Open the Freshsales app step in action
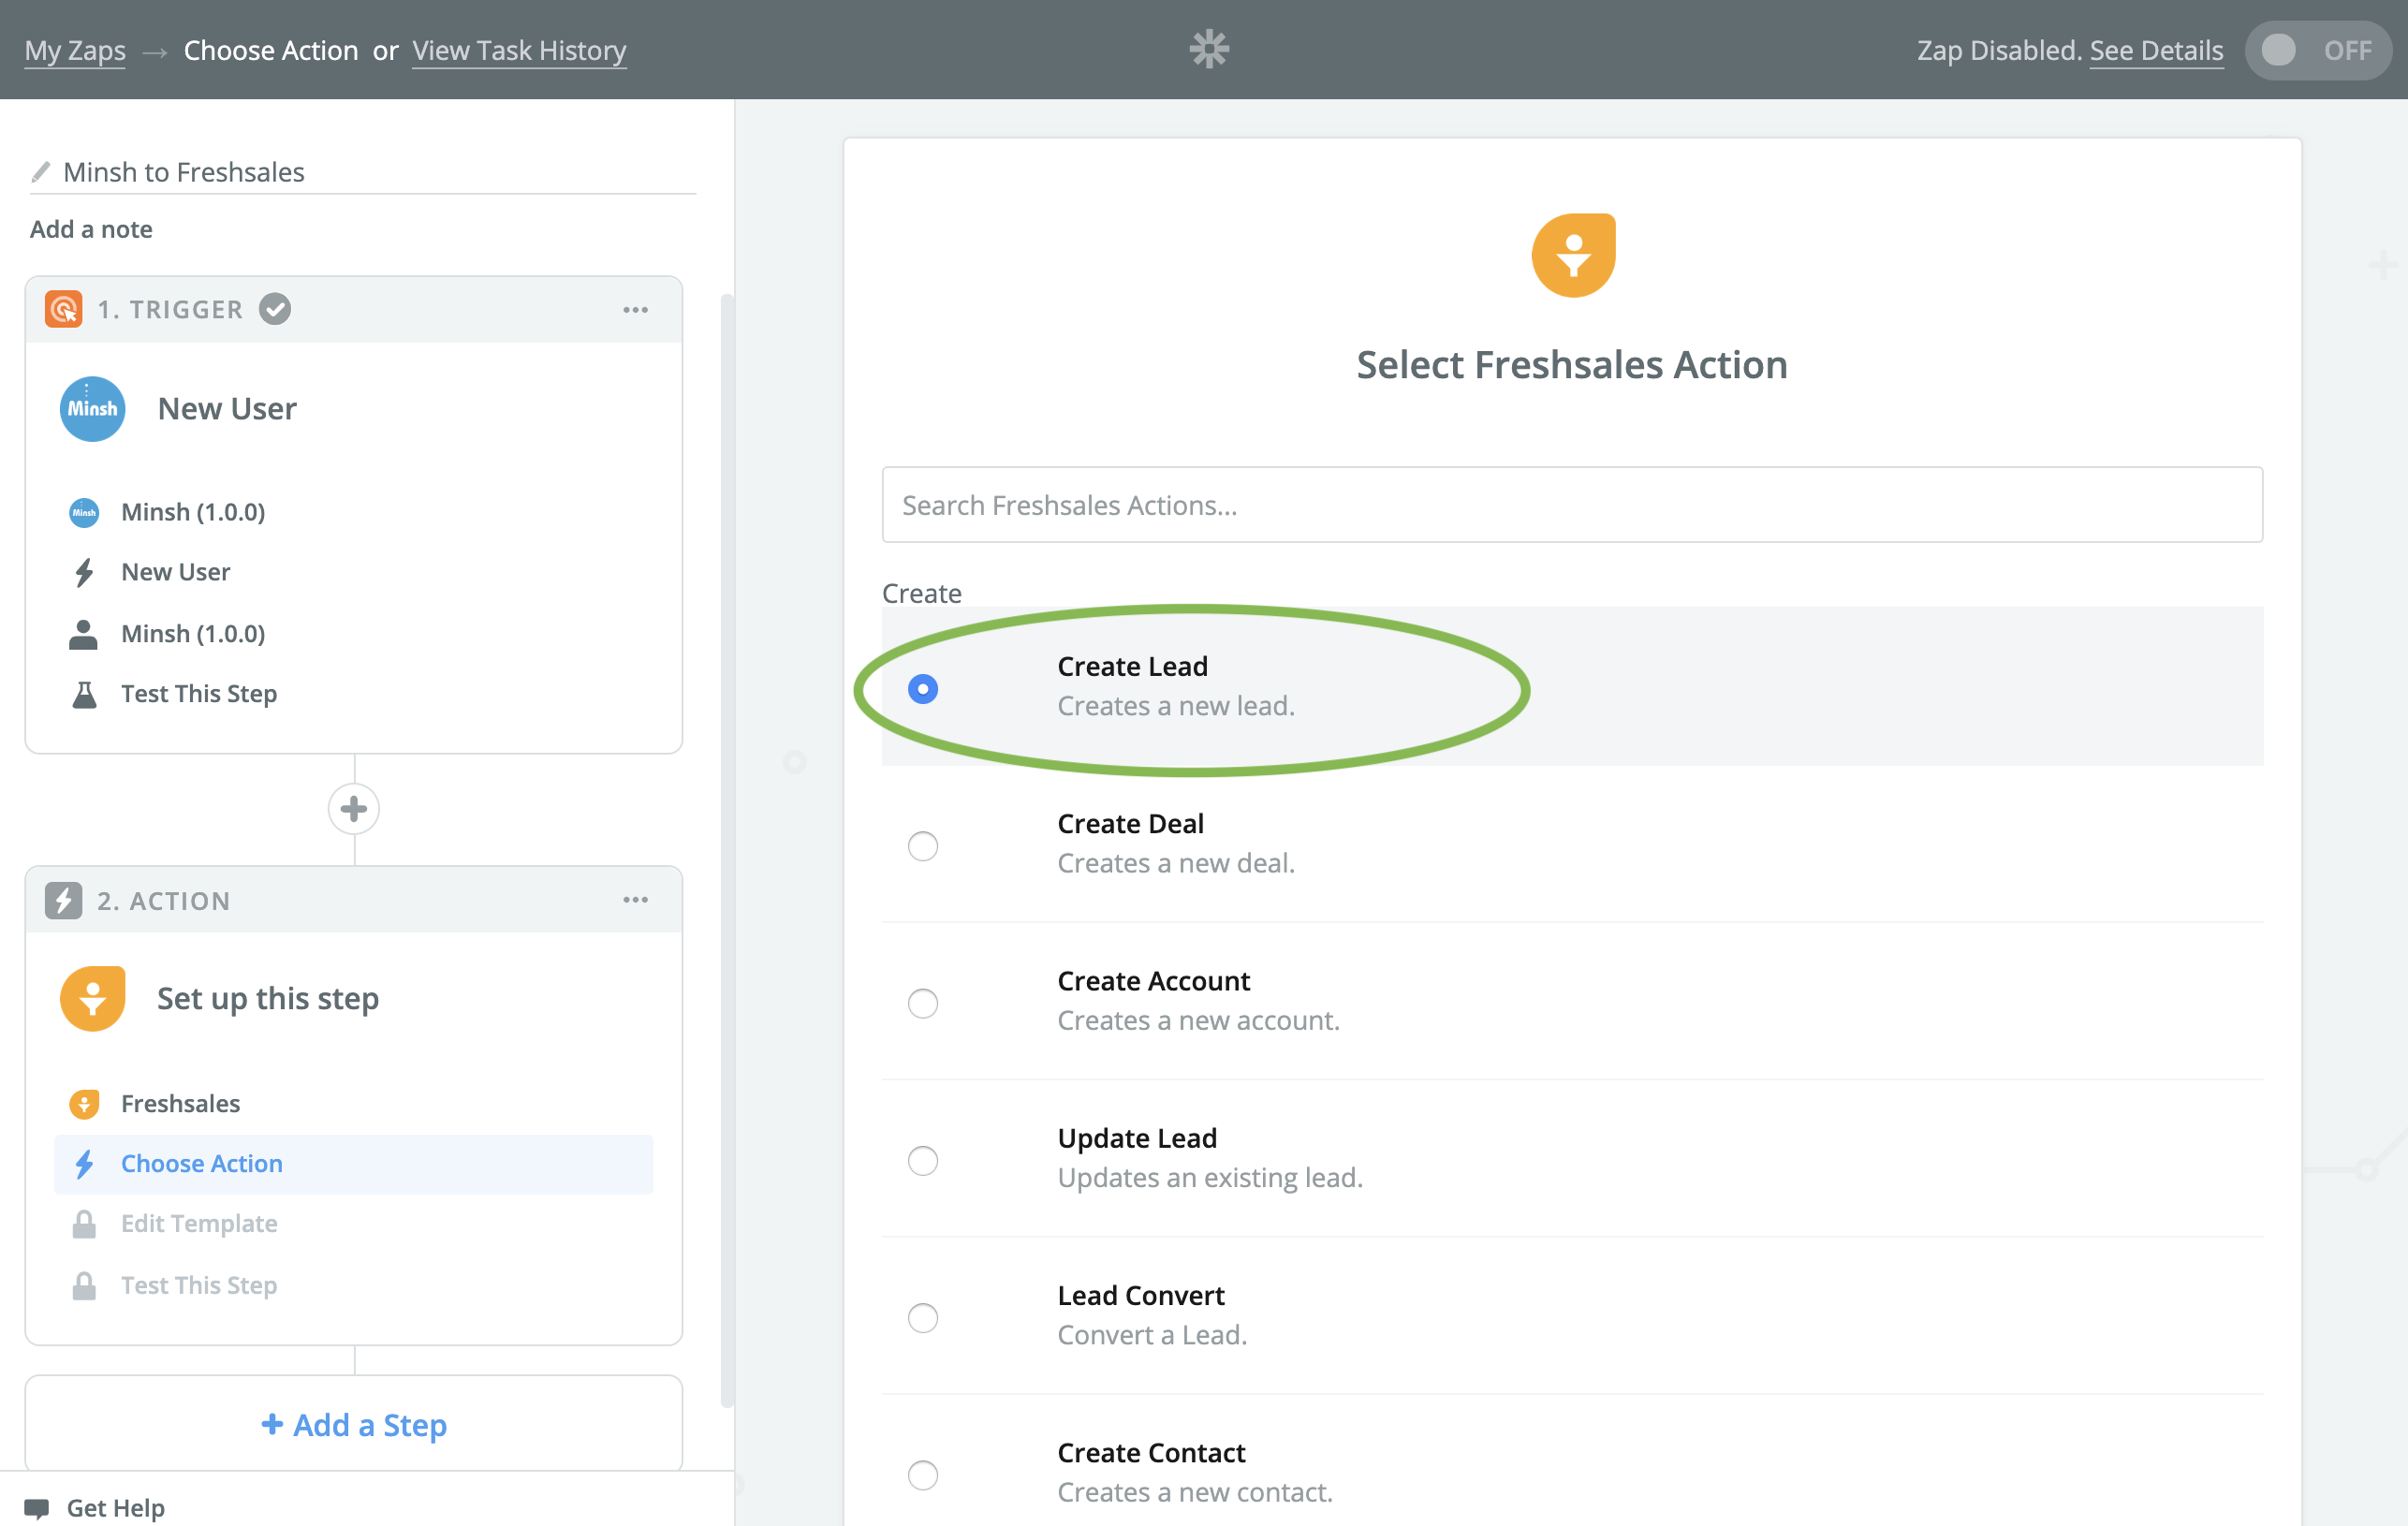The height and width of the screenshot is (1526, 2408). tap(354, 1103)
